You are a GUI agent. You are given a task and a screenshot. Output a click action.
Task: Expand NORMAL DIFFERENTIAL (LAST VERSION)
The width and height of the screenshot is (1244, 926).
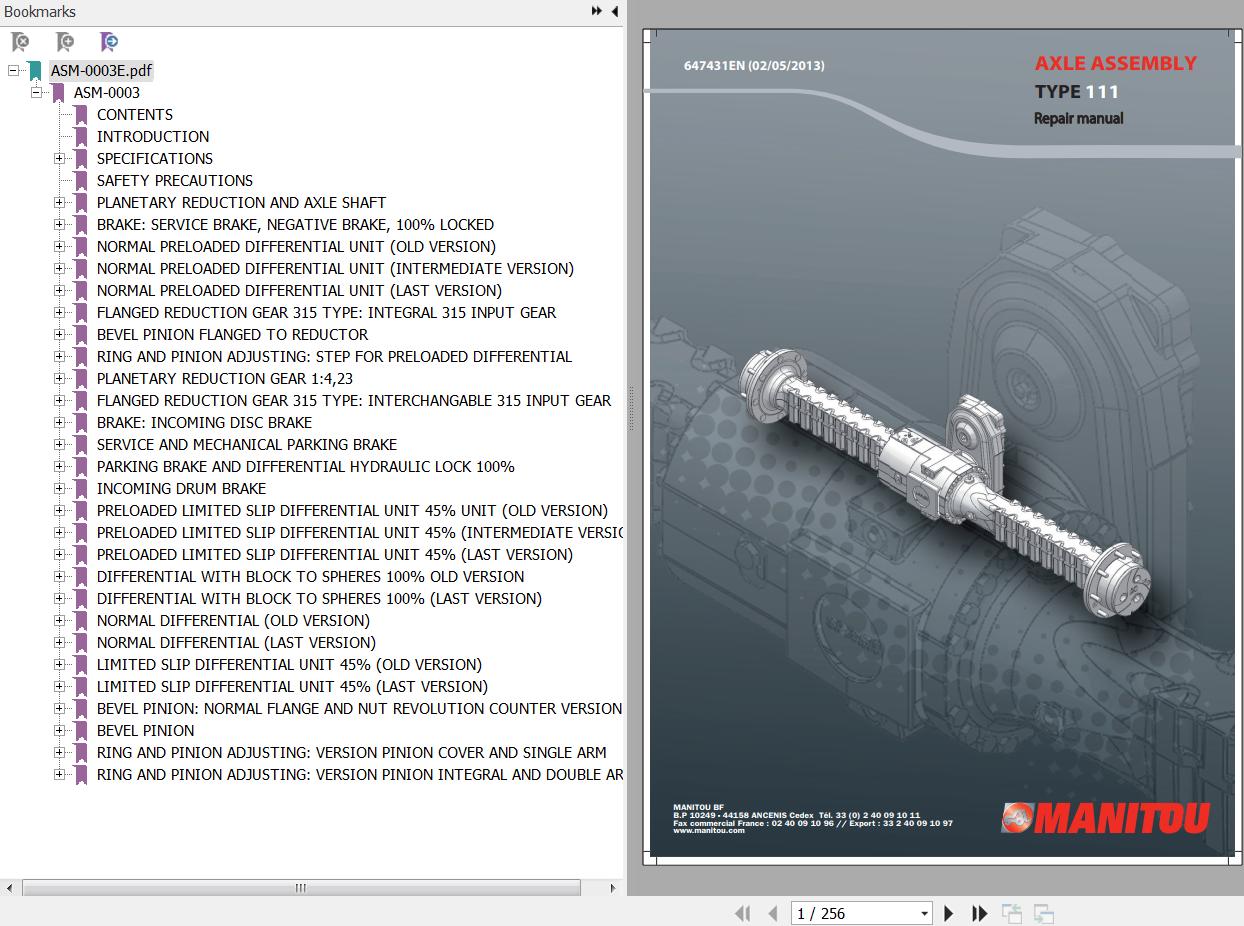59,642
